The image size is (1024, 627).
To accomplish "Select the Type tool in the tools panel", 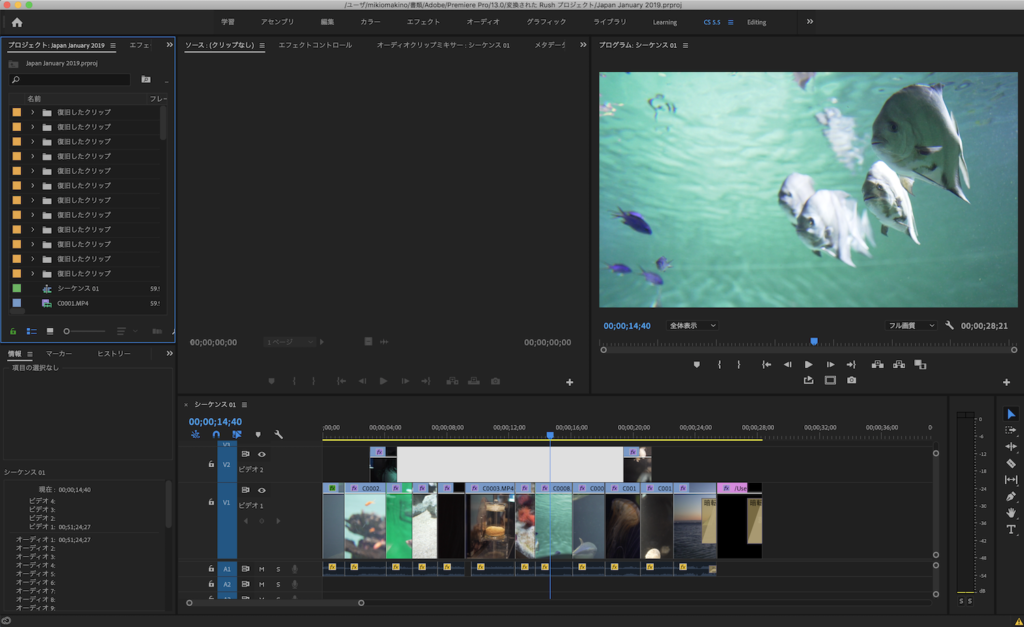I will click(x=1011, y=529).
